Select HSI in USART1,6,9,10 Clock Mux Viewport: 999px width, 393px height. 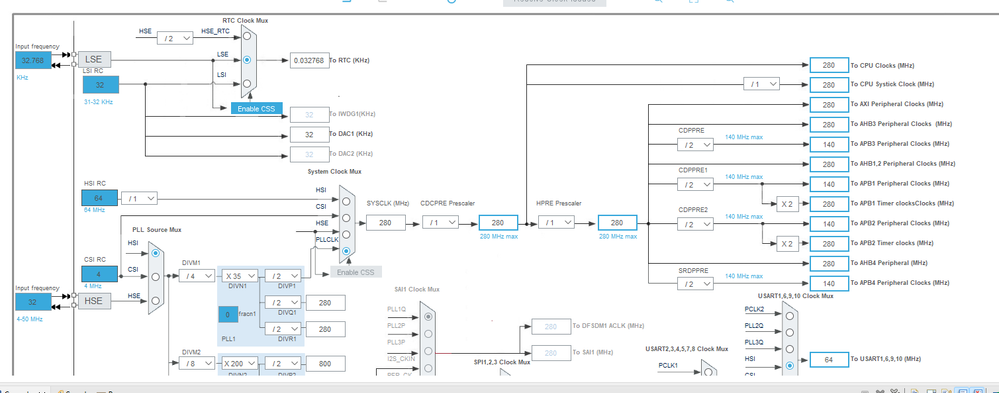click(789, 366)
